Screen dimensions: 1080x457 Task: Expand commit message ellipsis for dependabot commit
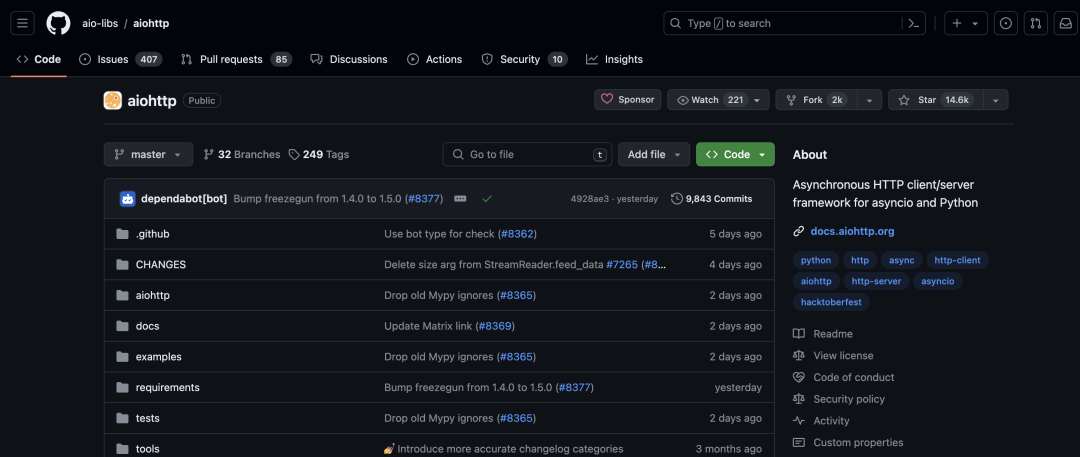[x=460, y=199]
